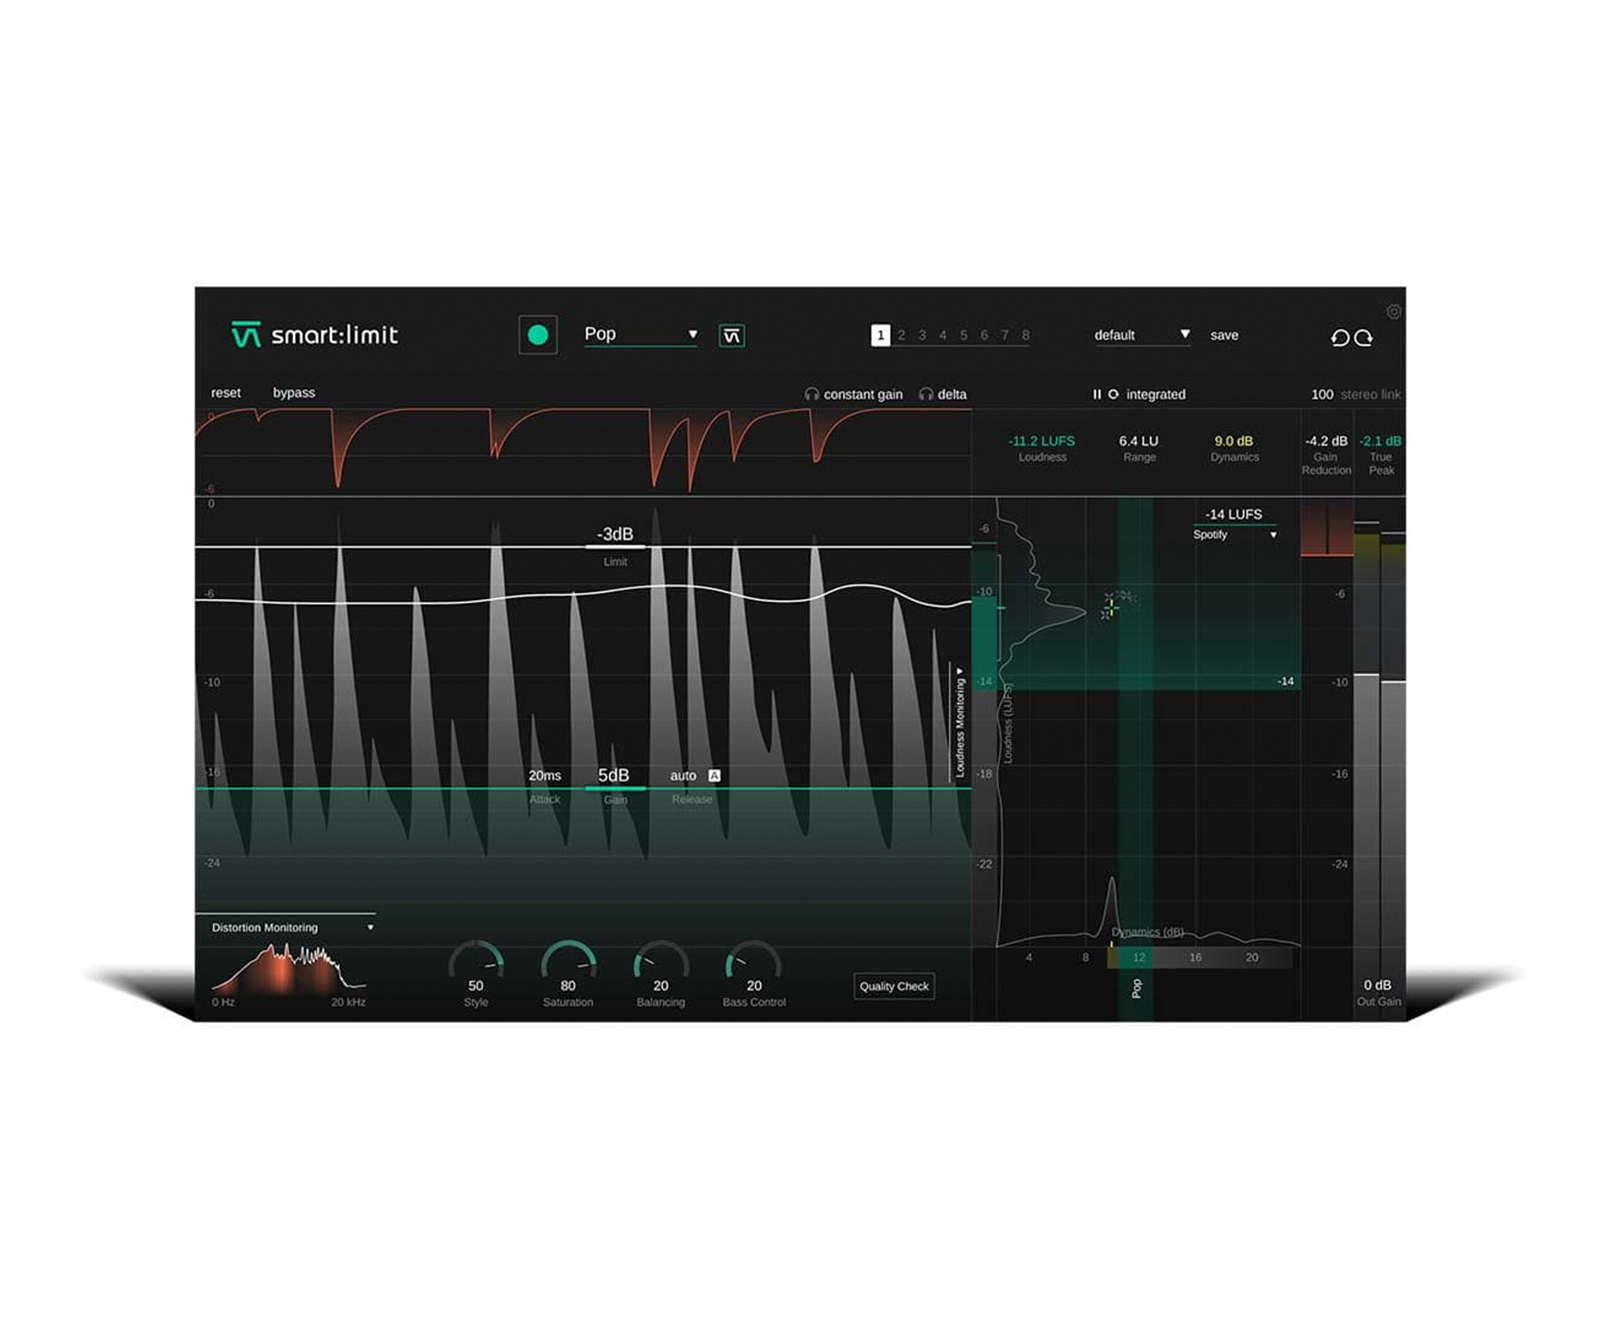
Task: Click the Balancing knob
Action: click(x=661, y=963)
